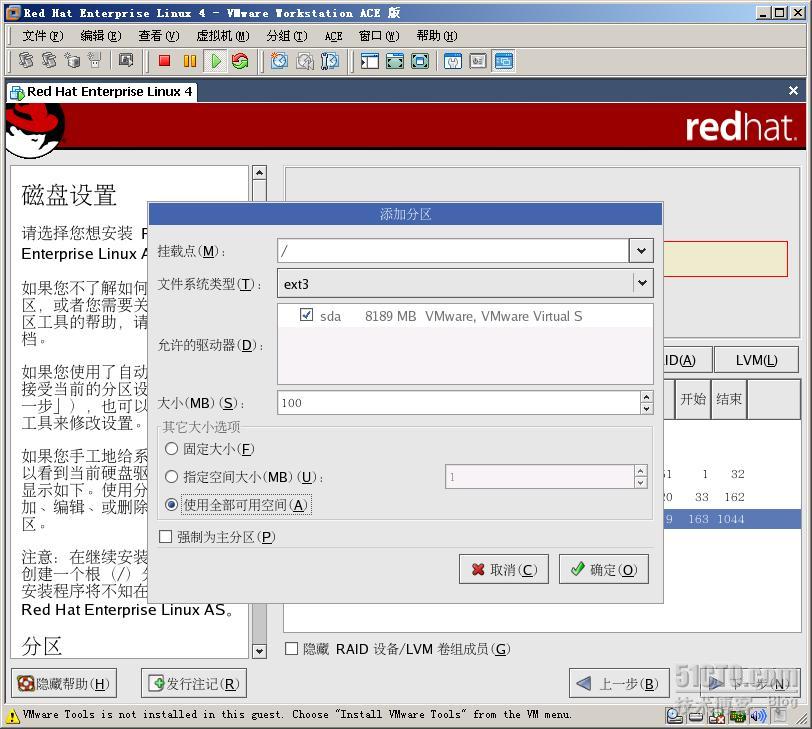812x729 pixels.
Task: Toggle the sidebar panel view icon
Action: tap(370, 61)
